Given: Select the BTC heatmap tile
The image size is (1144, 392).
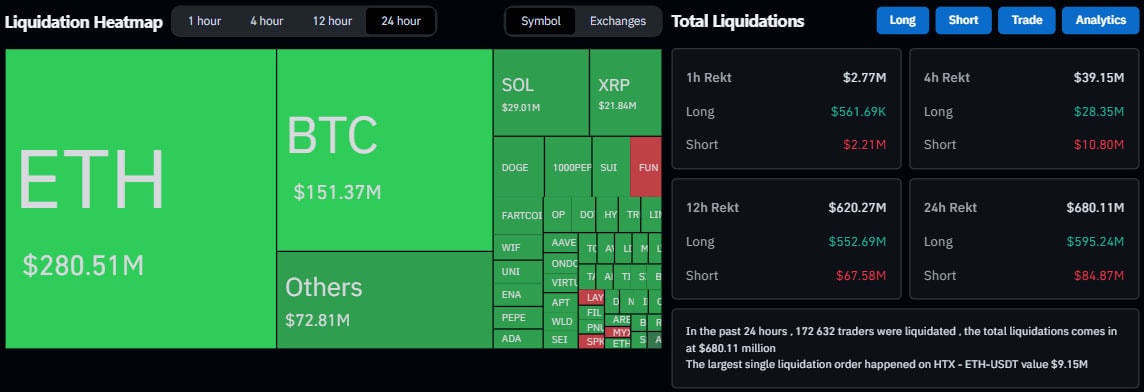Looking at the screenshot, I should click(384, 150).
